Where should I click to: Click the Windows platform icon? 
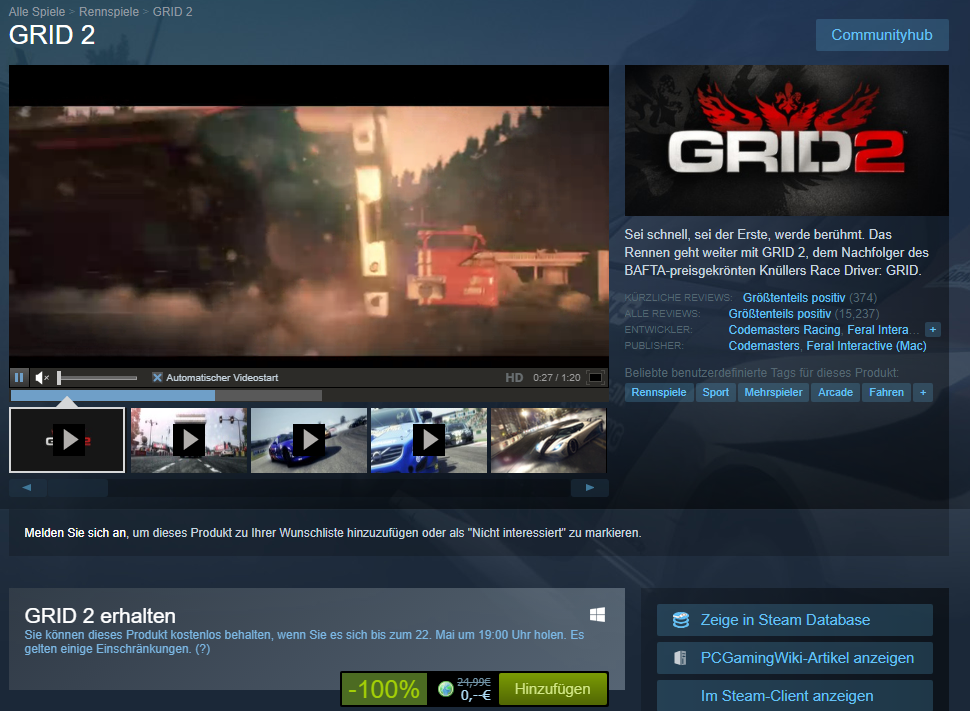[598, 614]
